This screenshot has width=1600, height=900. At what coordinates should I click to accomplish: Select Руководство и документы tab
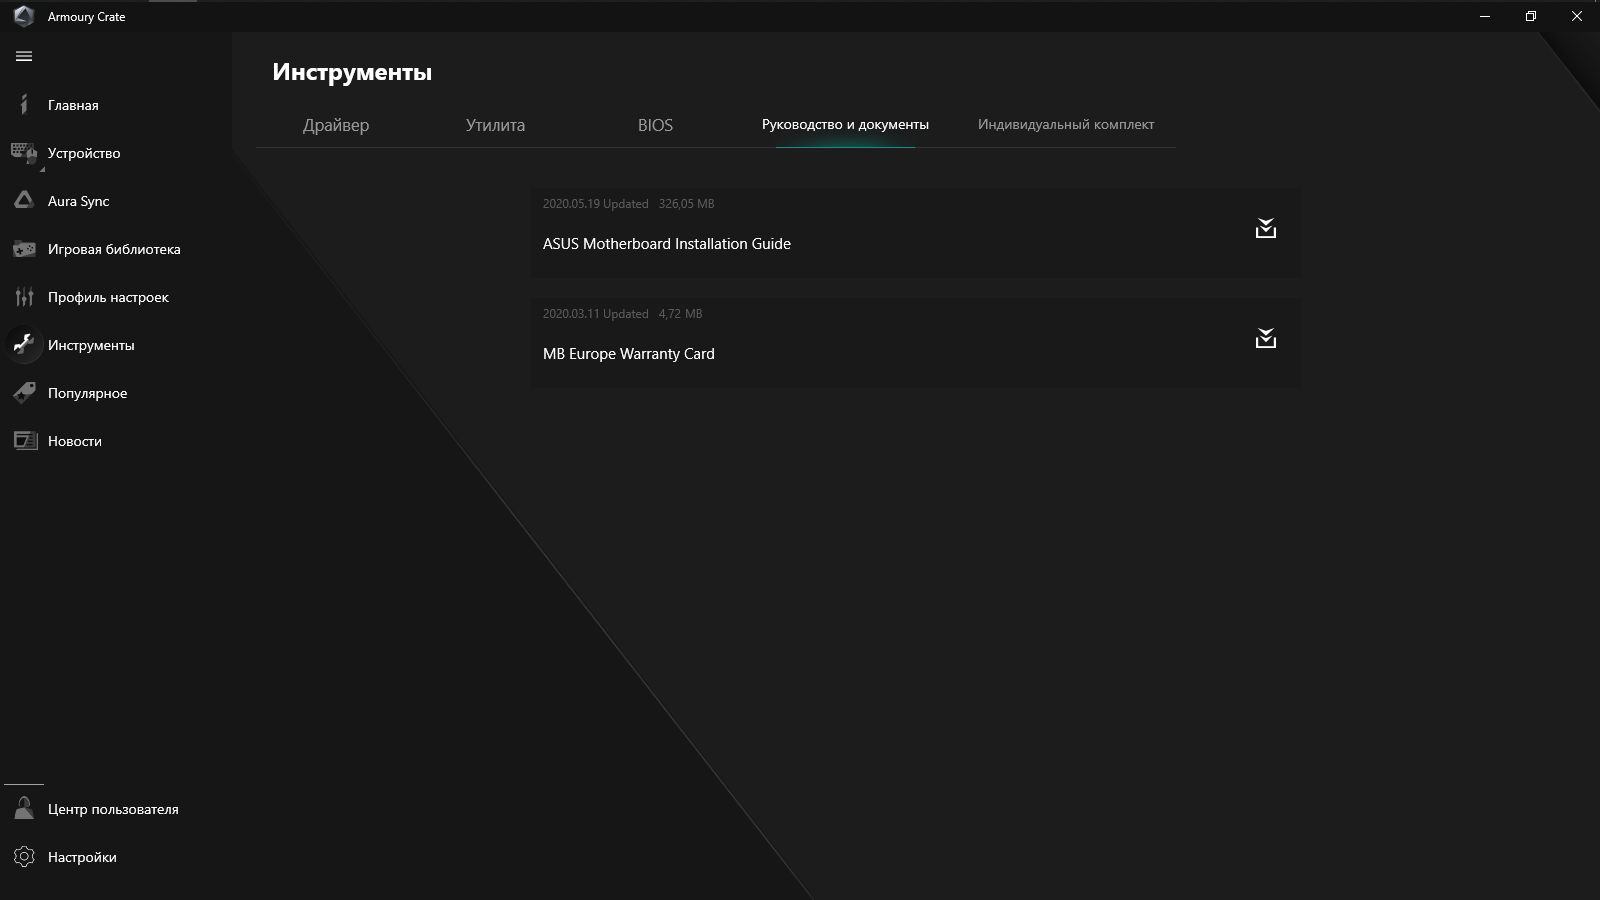[845, 125]
